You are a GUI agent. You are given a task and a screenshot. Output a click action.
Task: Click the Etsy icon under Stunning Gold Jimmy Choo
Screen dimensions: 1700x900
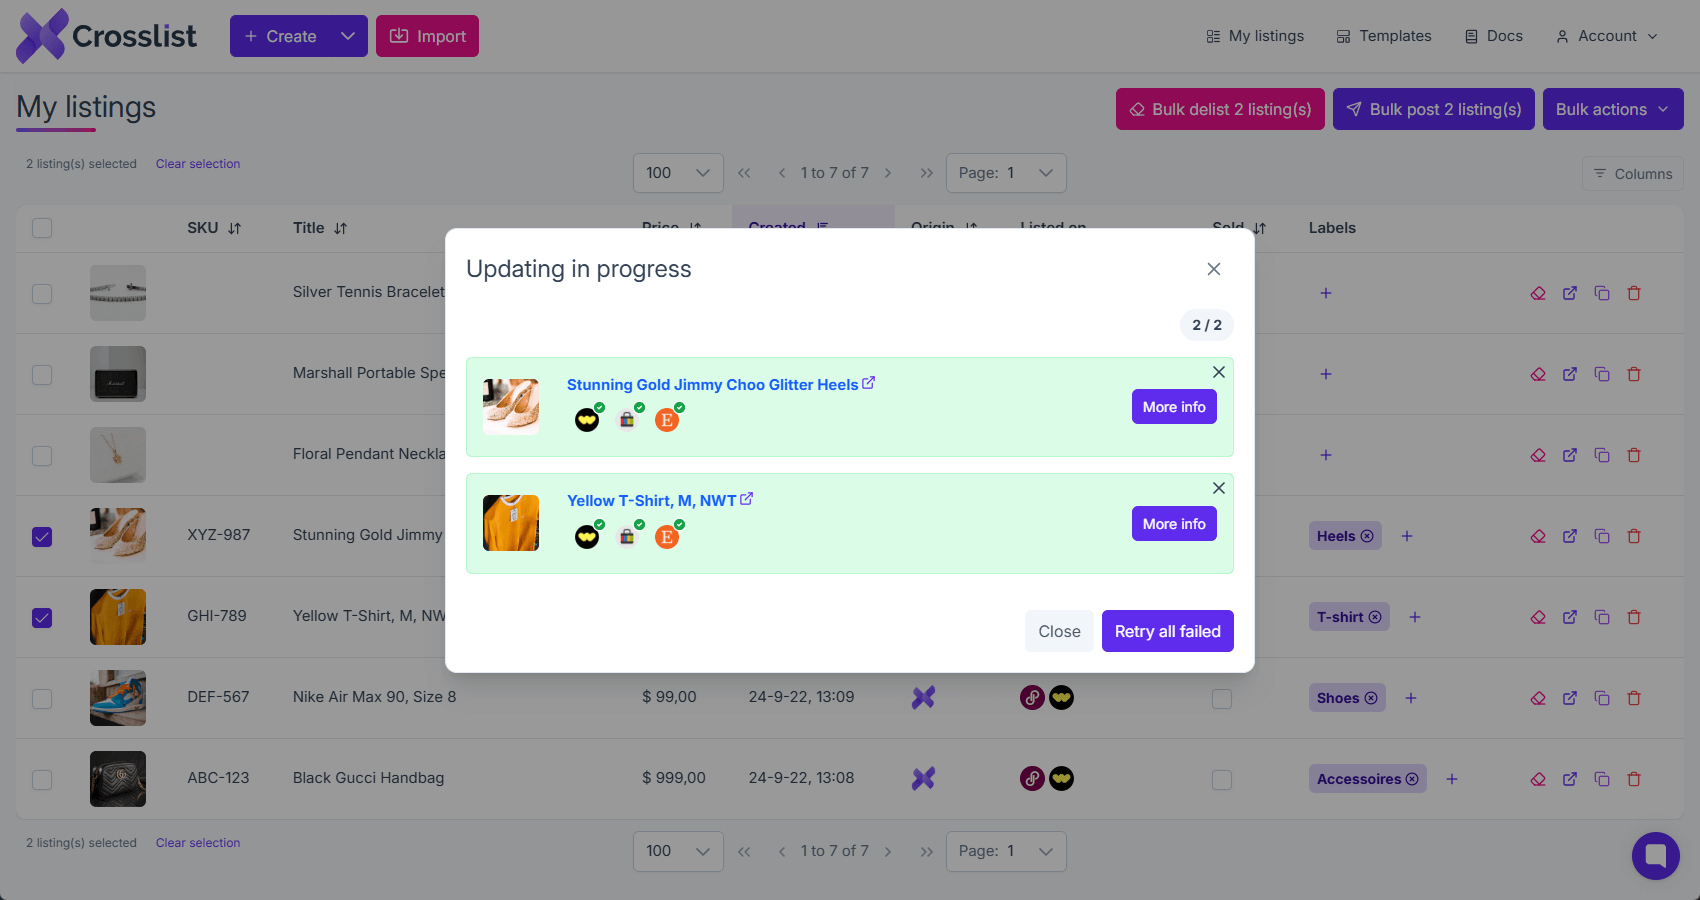(667, 420)
